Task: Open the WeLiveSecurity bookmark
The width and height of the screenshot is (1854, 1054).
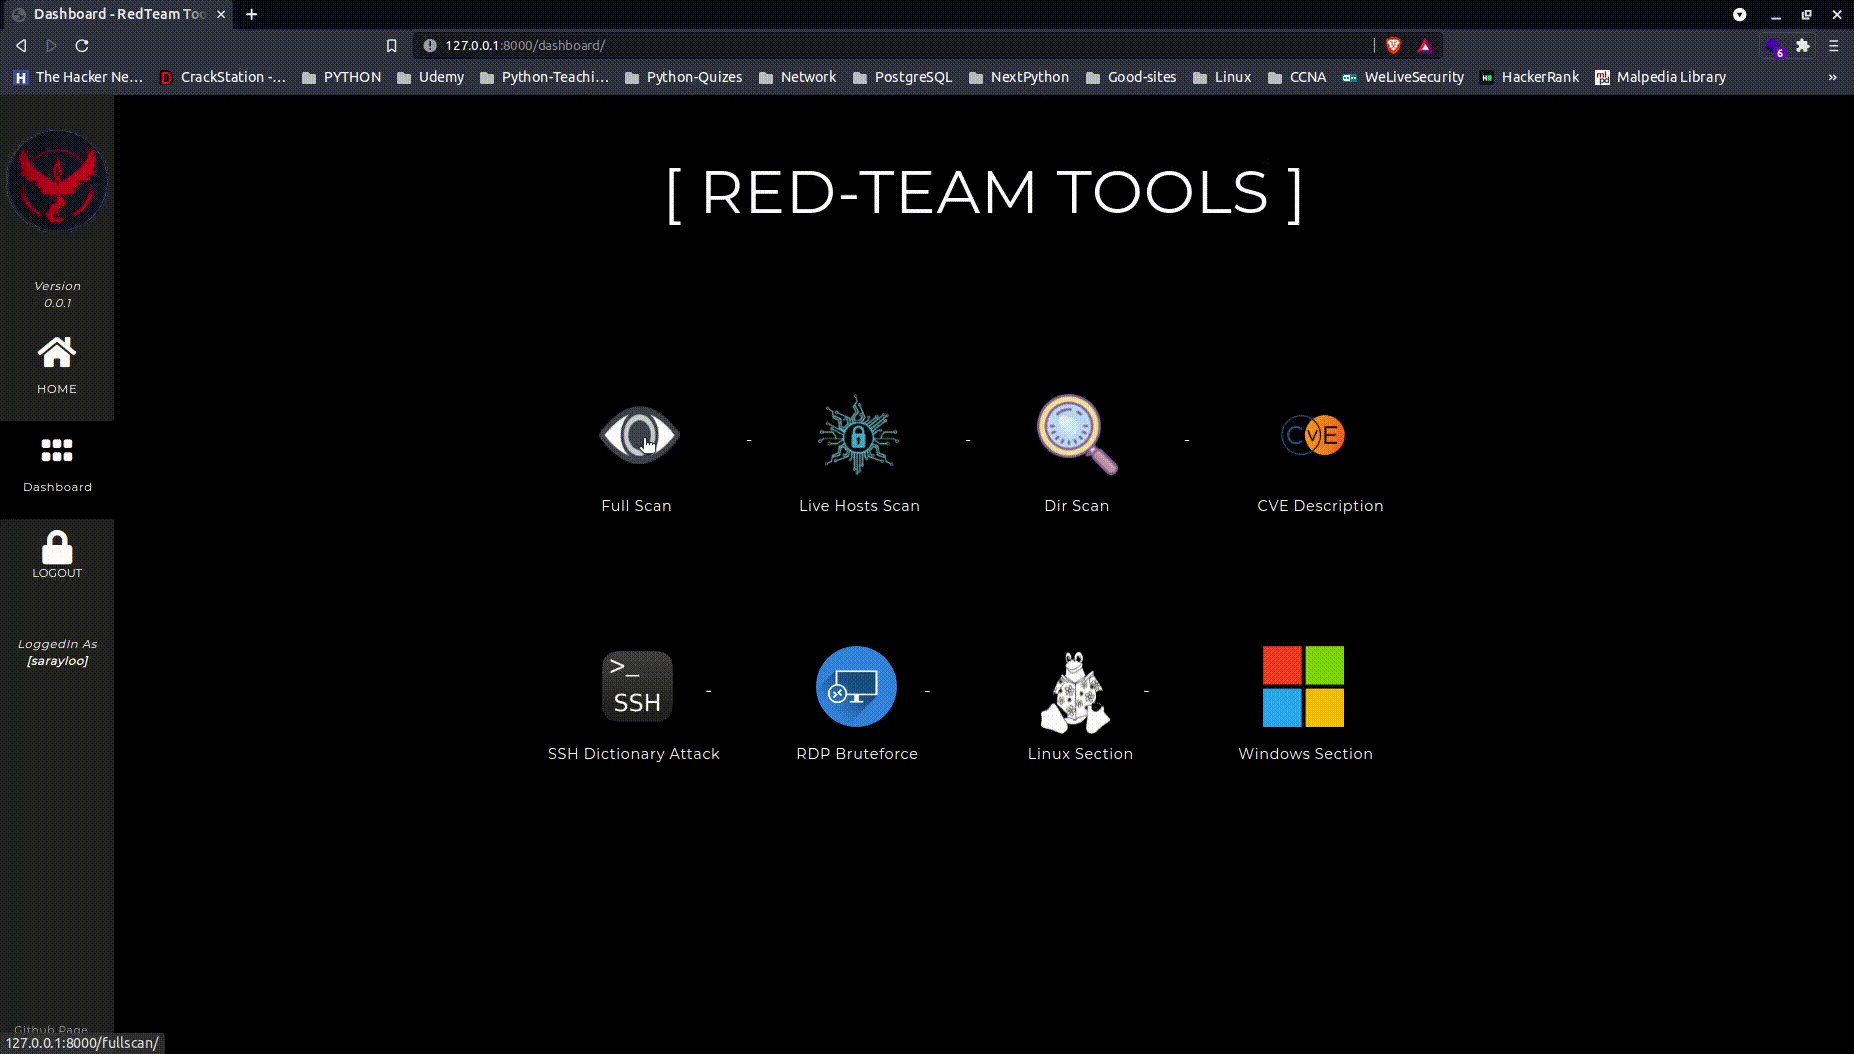Action: click(1403, 77)
